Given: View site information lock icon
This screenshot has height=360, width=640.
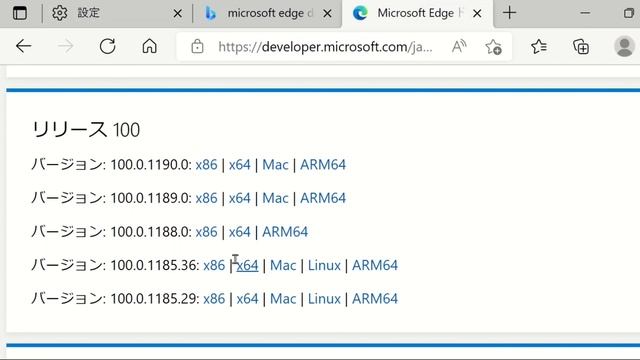Looking at the screenshot, I should coord(197,47).
